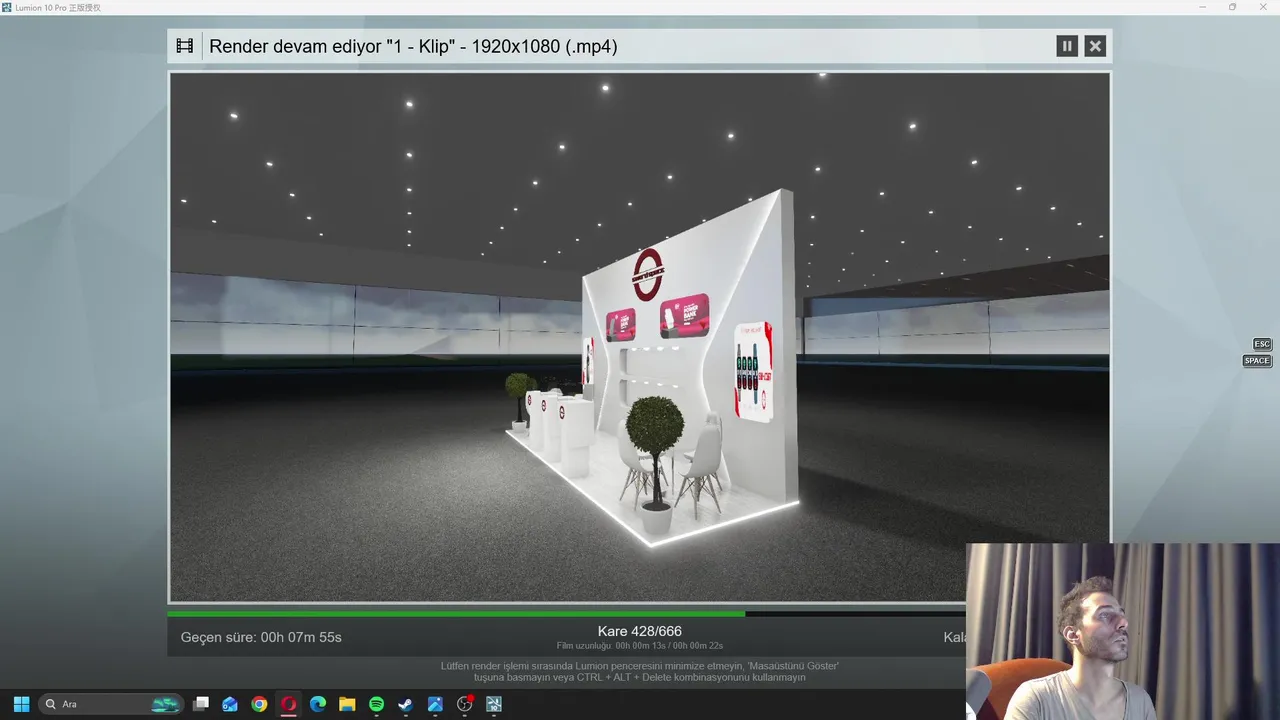The image size is (1280, 720).
Task: Click the green render progress bar
Action: click(x=456, y=614)
